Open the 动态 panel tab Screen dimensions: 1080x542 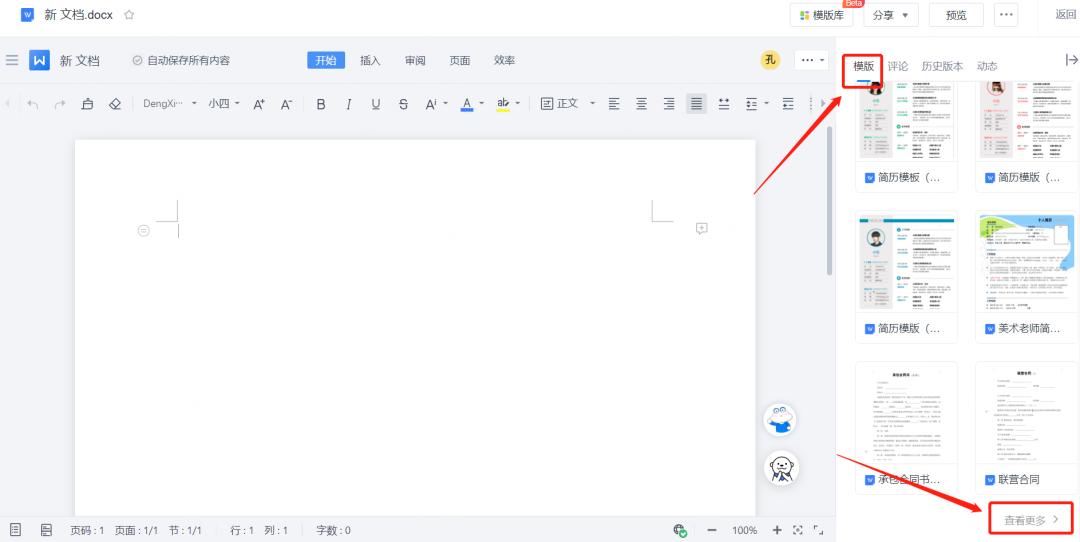[x=987, y=66]
